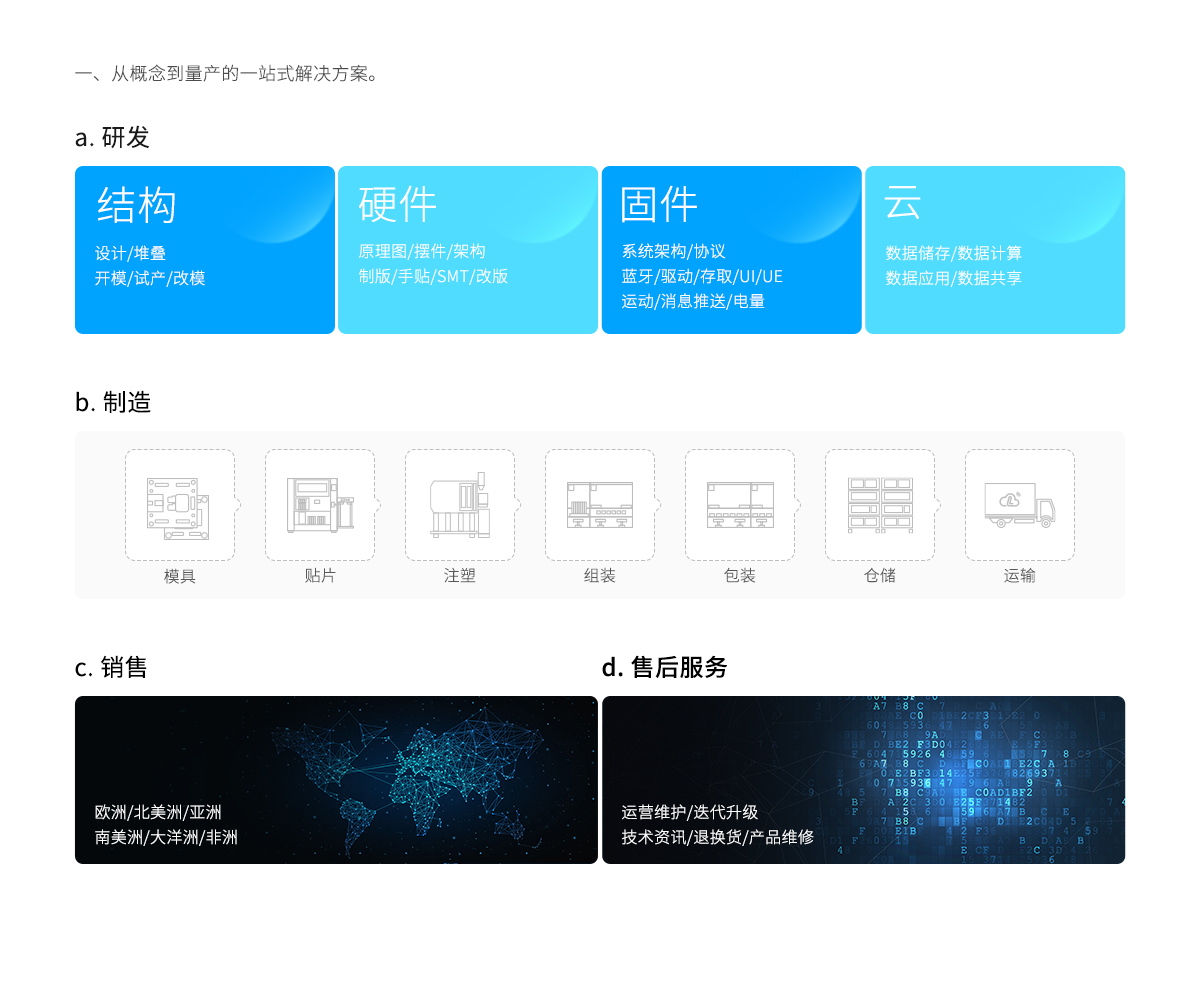Click the 运营维护/迭代升级 text
The height and width of the screenshot is (1000, 1200).
click(690, 812)
